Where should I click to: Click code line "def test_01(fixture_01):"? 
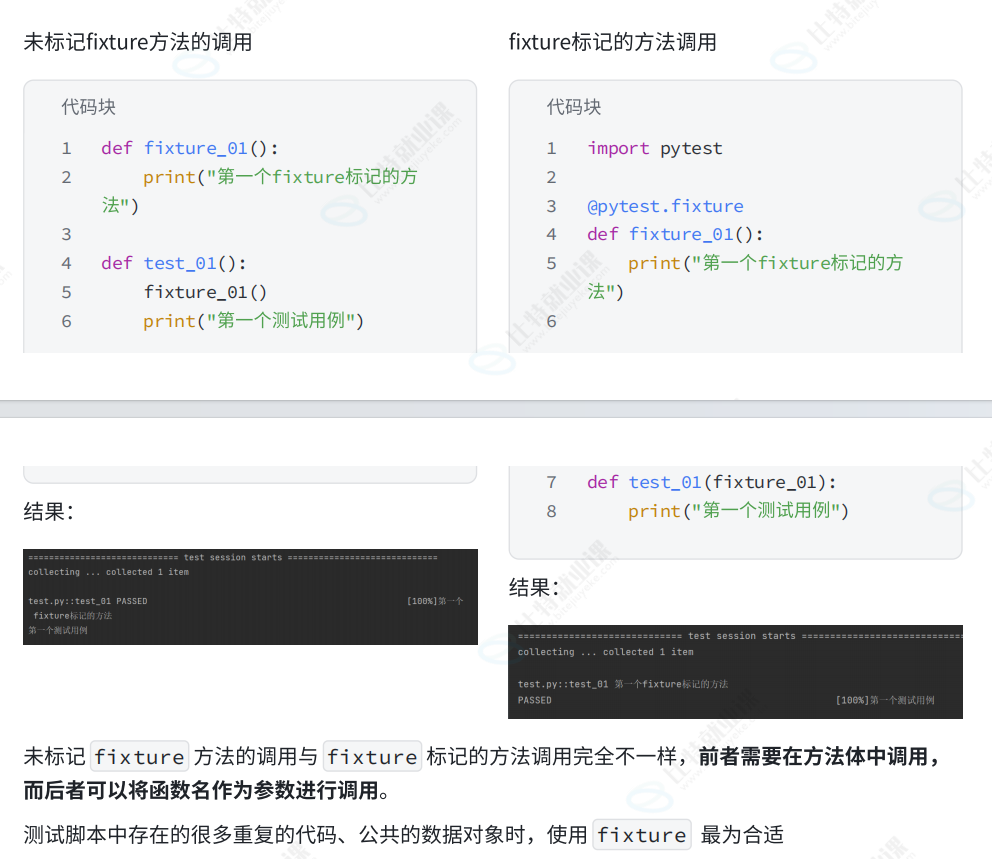tap(712, 483)
